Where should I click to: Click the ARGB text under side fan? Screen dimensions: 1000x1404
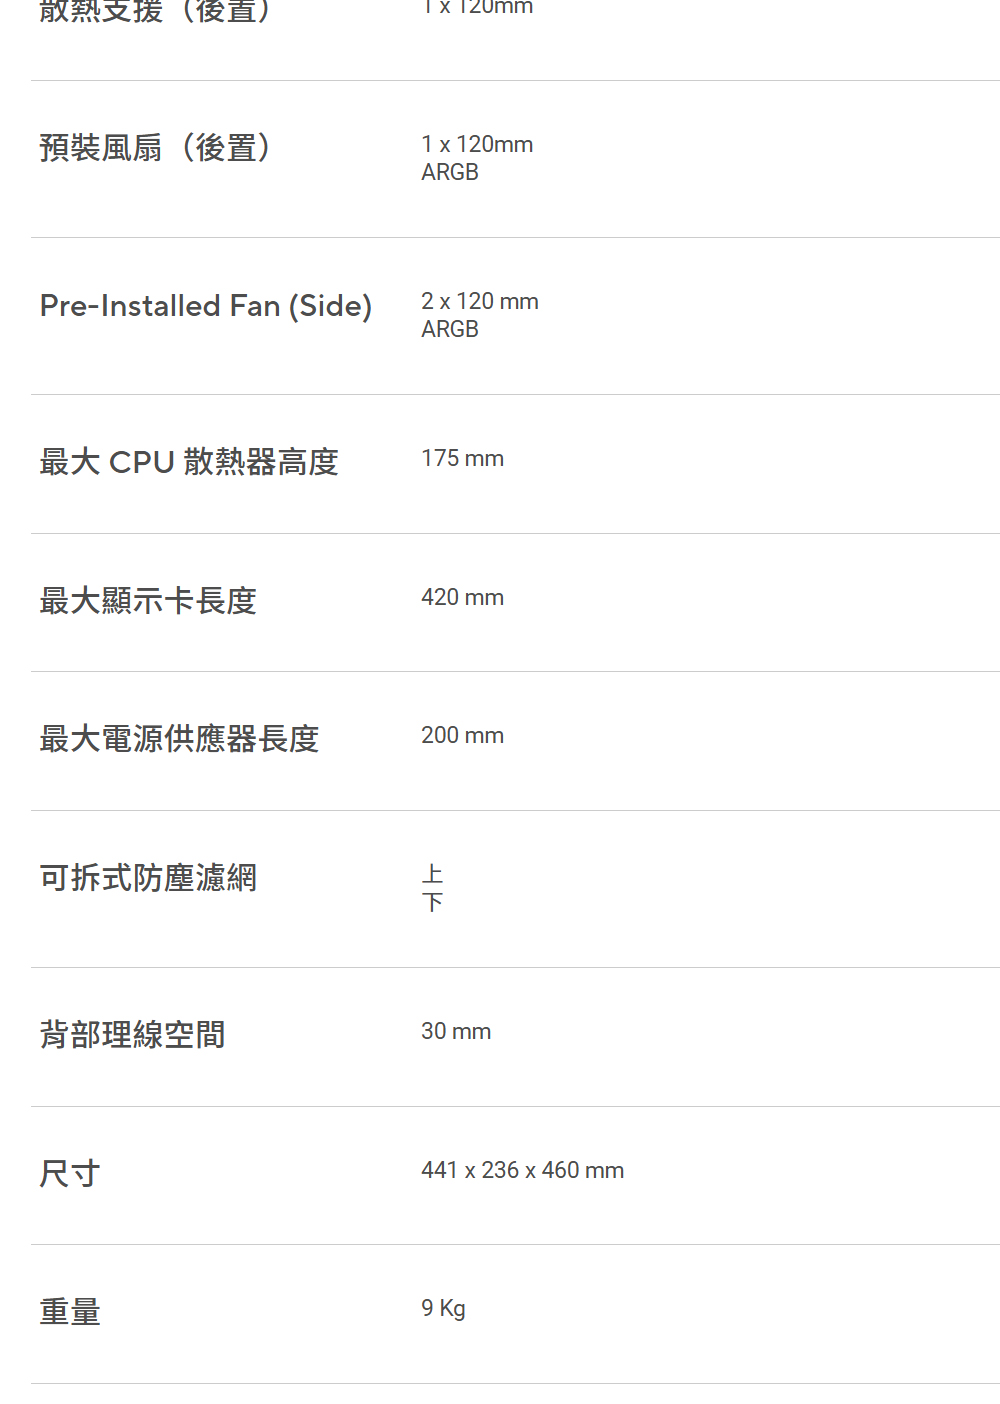[450, 329]
